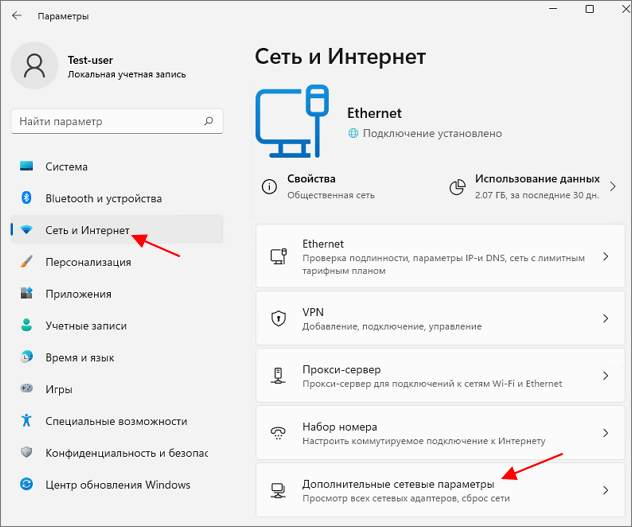Open Набор номера settings title
632x527 pixels.
coord(340,427)
